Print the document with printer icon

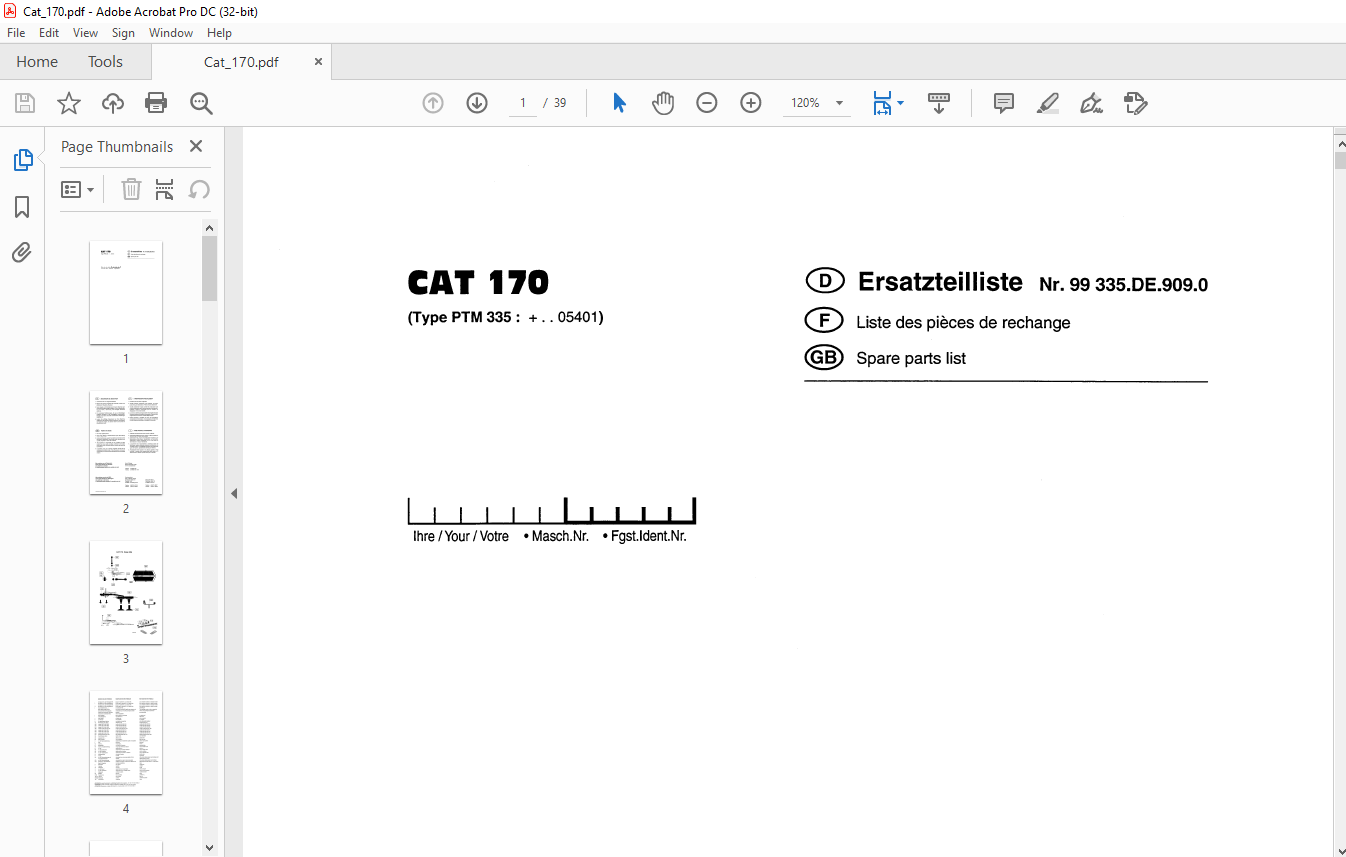pos(156,103)
